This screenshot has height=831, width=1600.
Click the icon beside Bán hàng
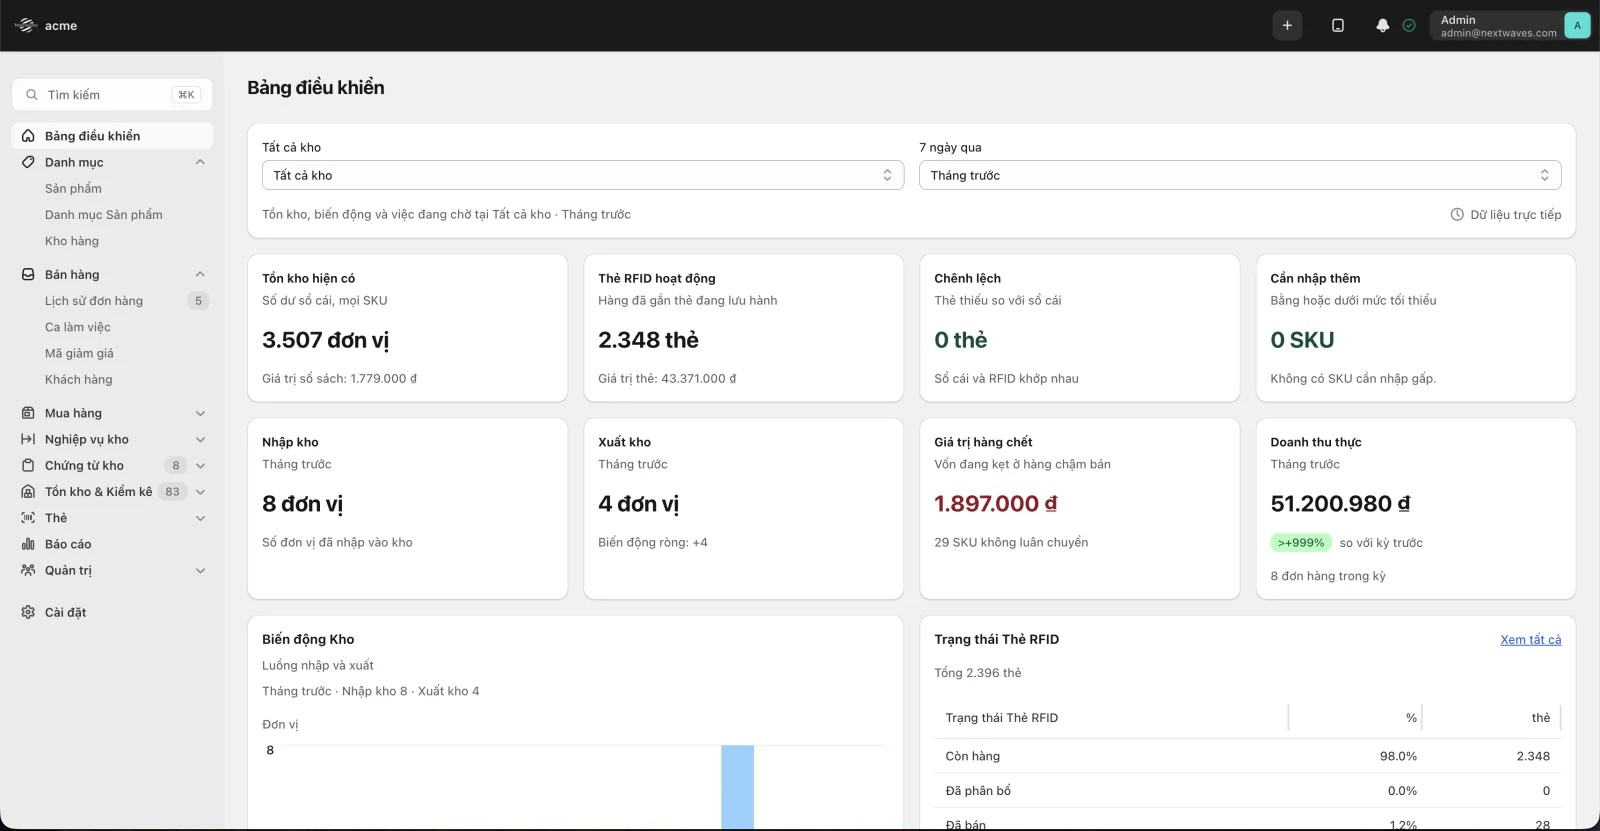tap(28, 274)
